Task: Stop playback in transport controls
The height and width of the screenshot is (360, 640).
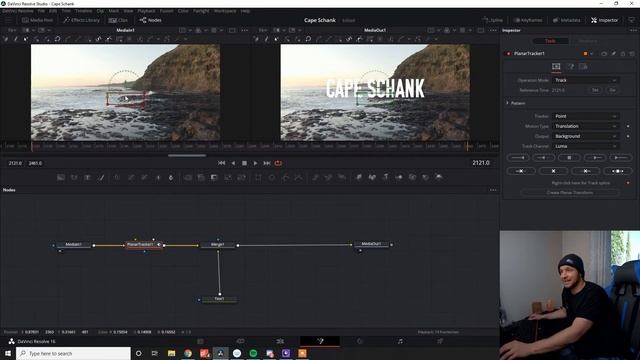Action: click(244, 163)
